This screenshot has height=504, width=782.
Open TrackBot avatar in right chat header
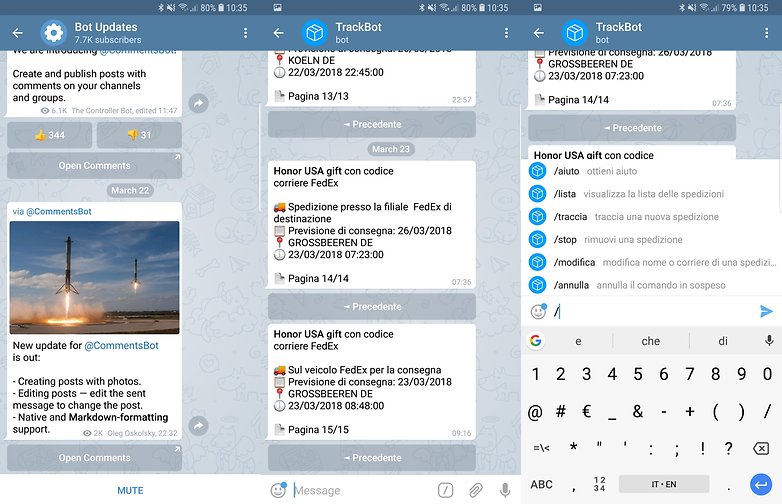(x=575, y=33)
